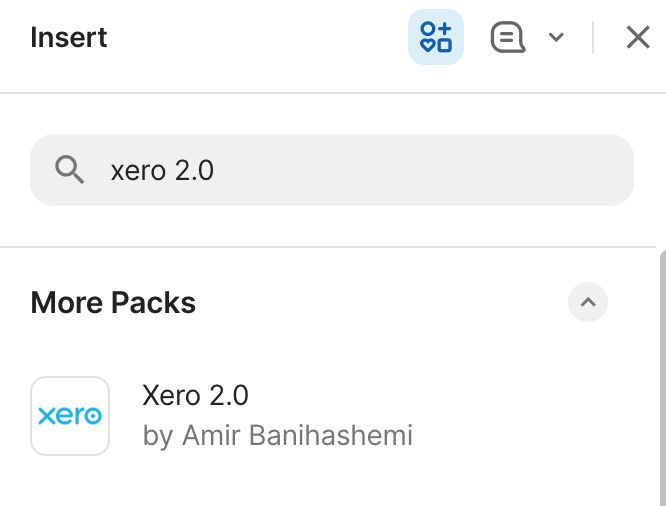Close the Insert panel
This screenshot has height=506, width=666.
(x=638, y=38)
